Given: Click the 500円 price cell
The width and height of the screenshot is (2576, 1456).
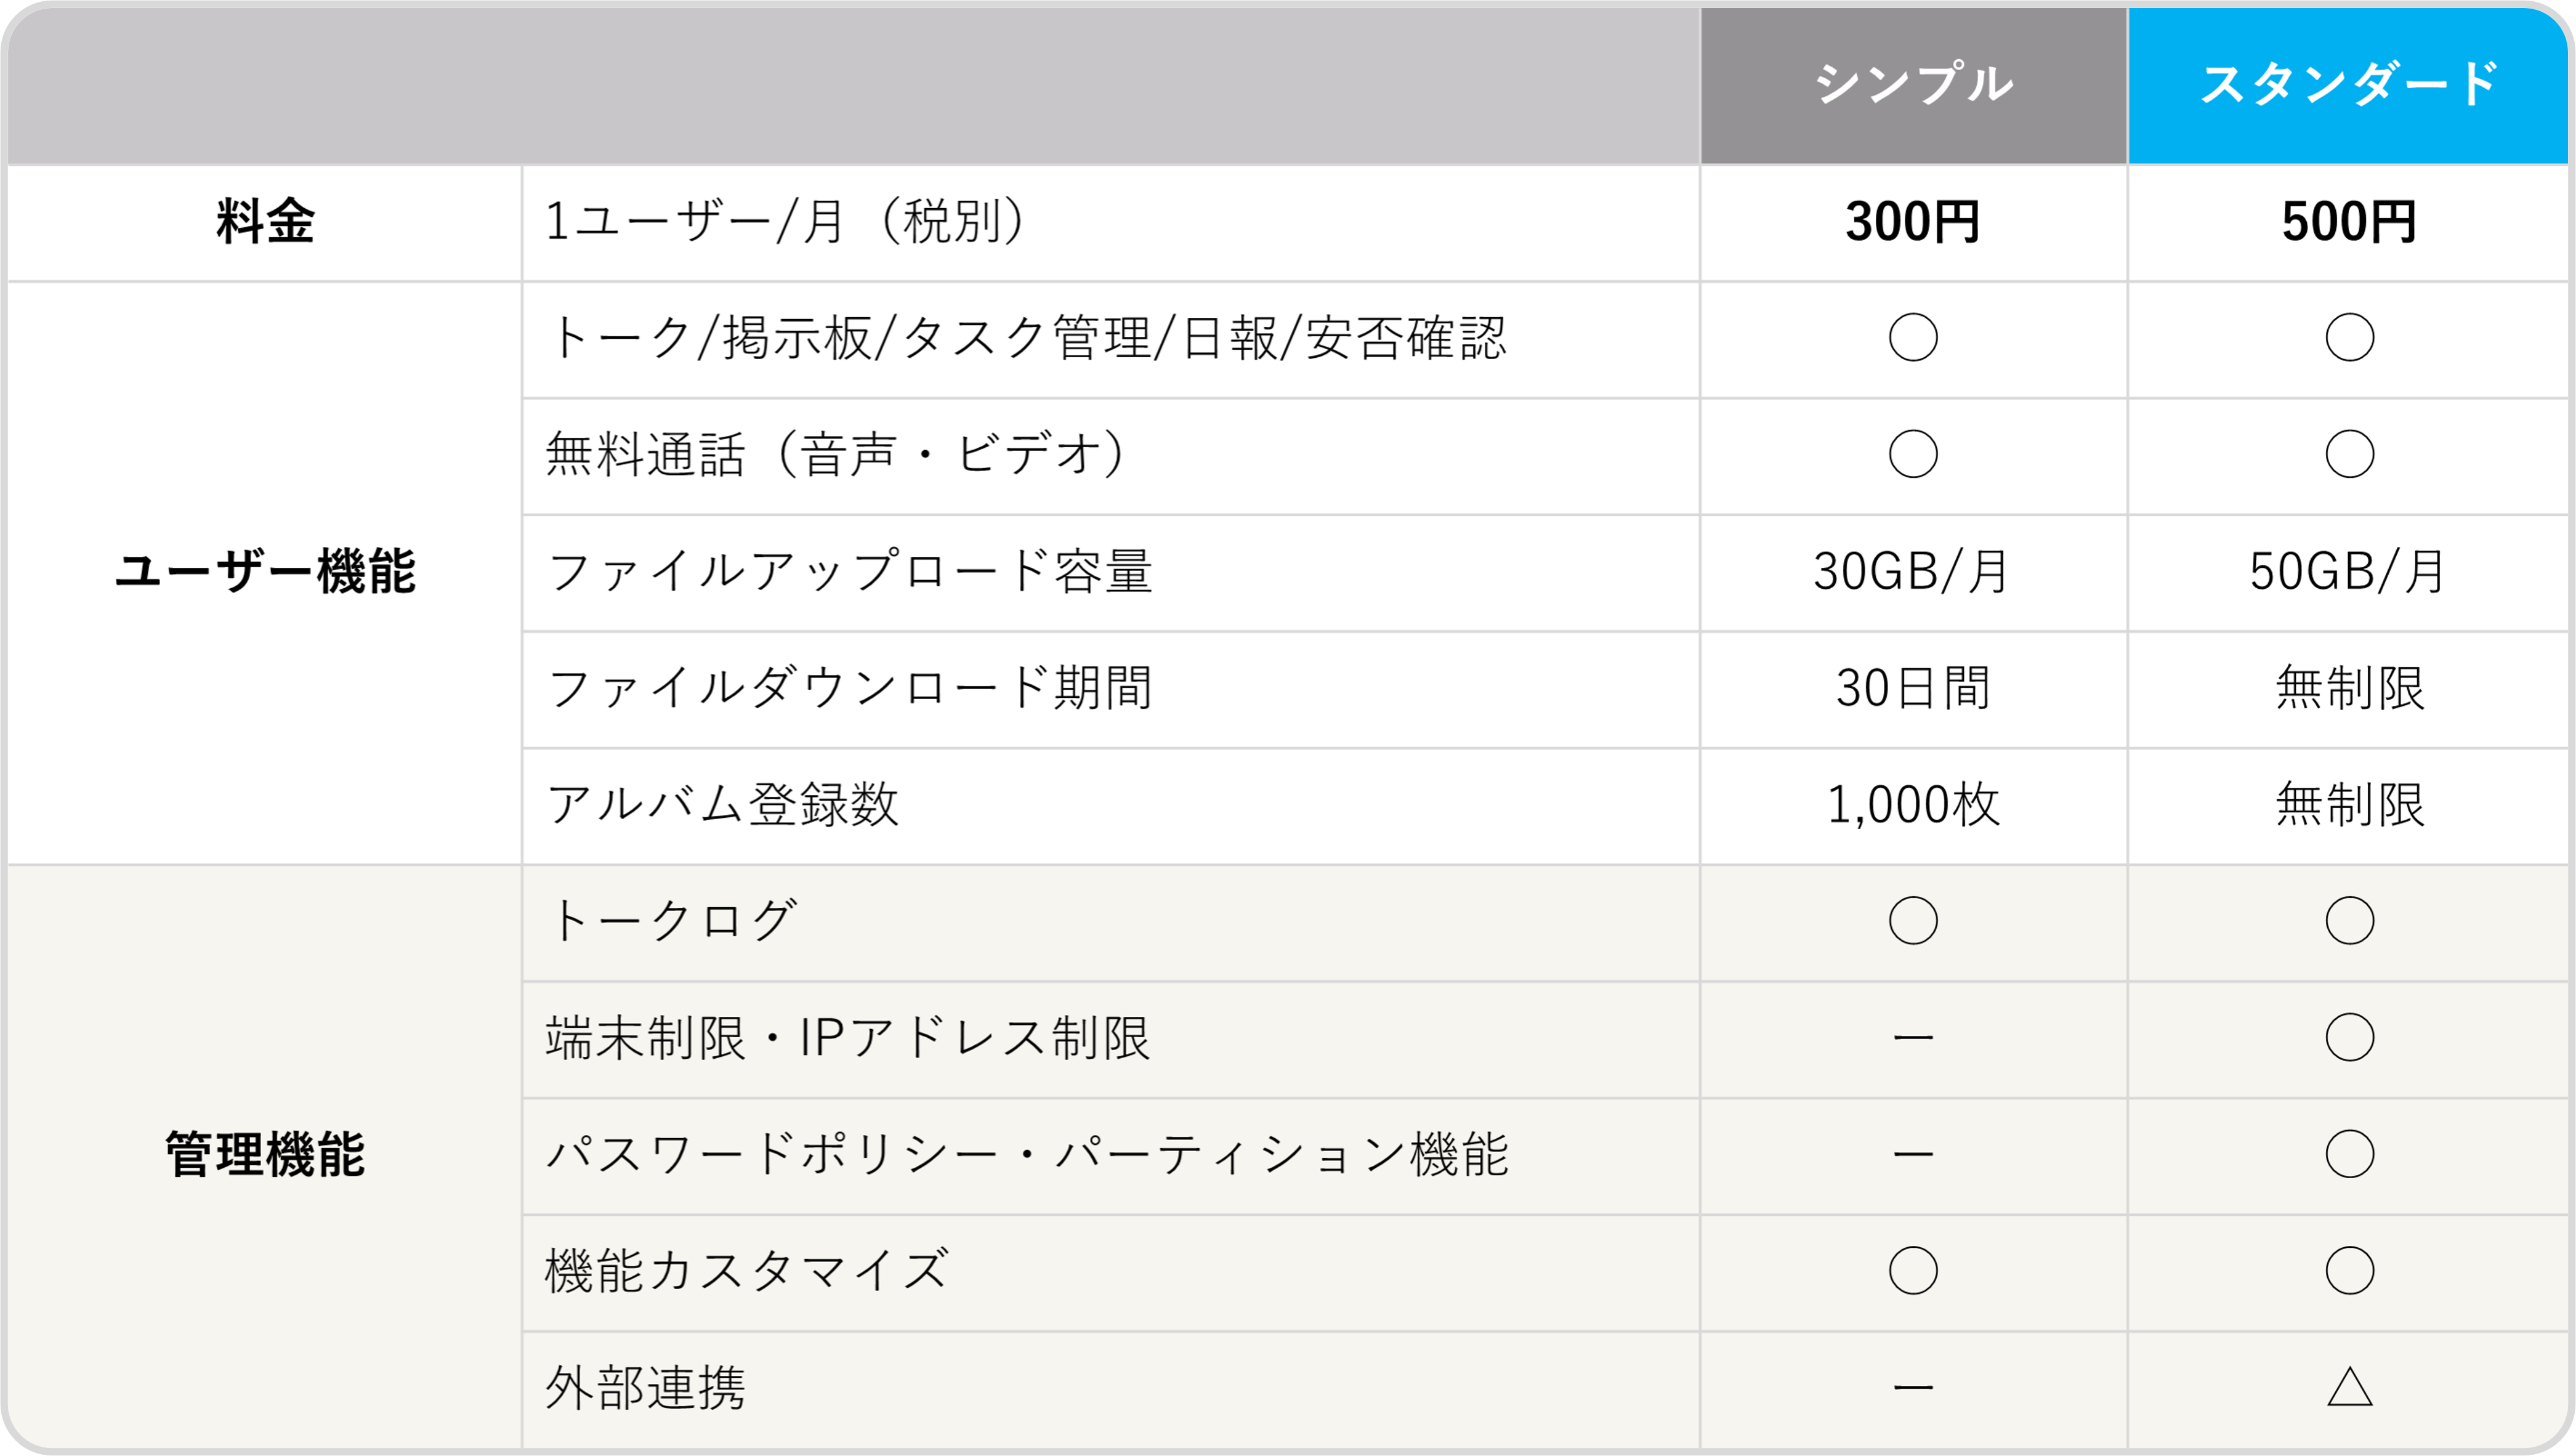Looking at the screenshot, I should click(x=2348, y=222).
